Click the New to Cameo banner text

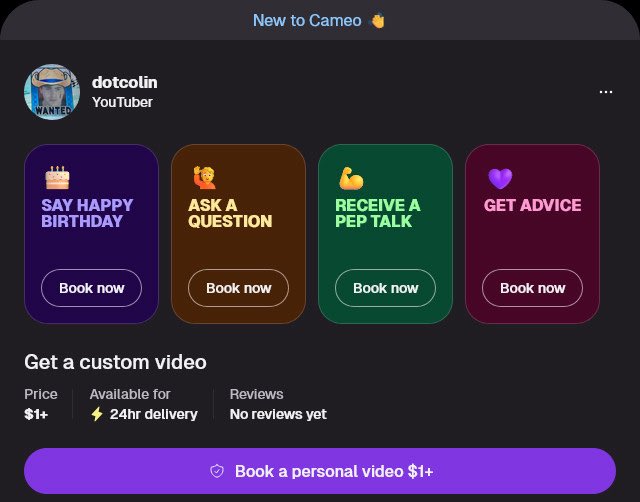coord(307,20)
